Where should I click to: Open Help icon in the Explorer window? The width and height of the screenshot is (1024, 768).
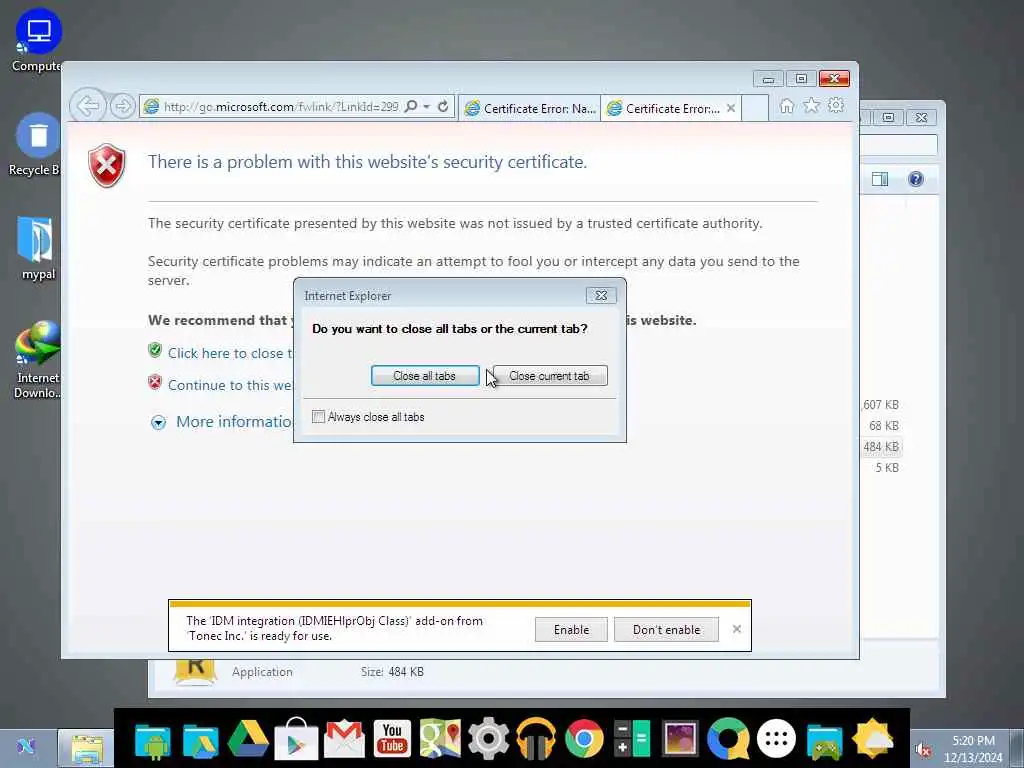(x=916, y=179)
